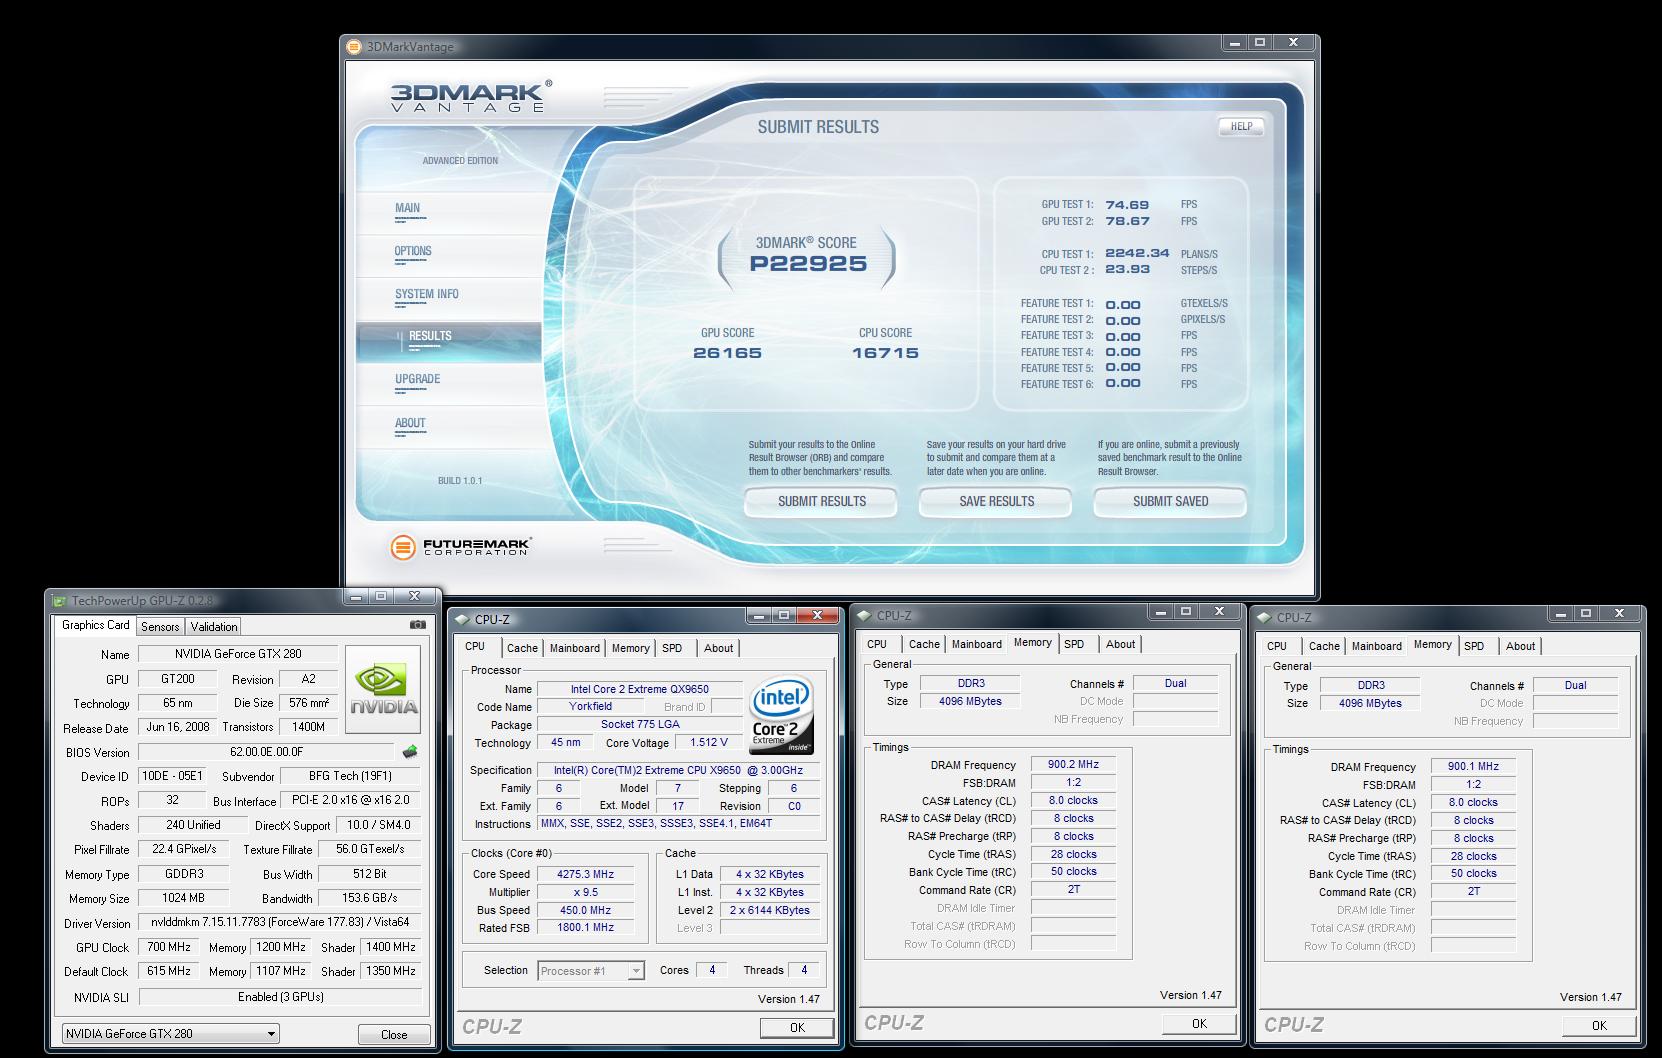Click the P22925 3DMark score

tap(808, 264)
